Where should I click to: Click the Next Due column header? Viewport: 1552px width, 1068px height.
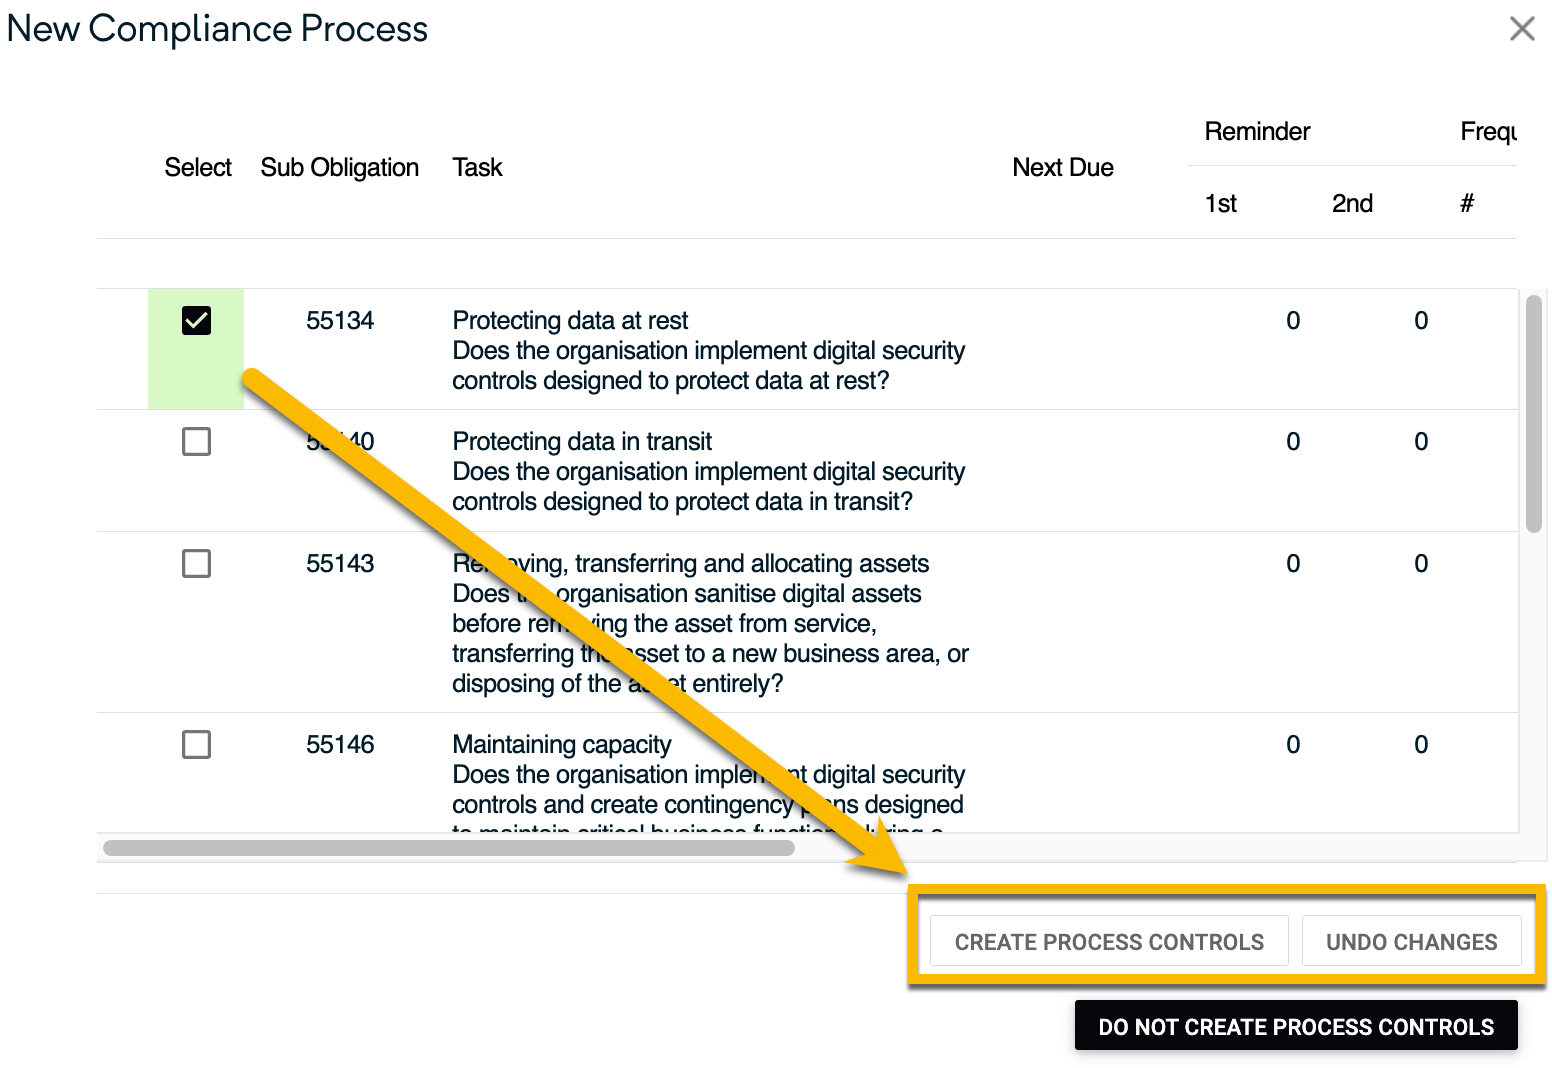coord(1062,168)
